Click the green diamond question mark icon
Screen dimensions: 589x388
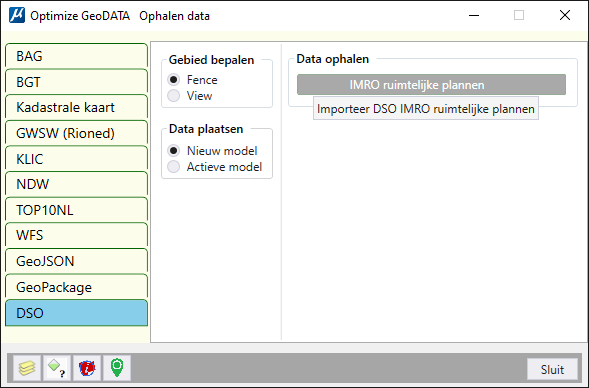[x=57, y=368]
